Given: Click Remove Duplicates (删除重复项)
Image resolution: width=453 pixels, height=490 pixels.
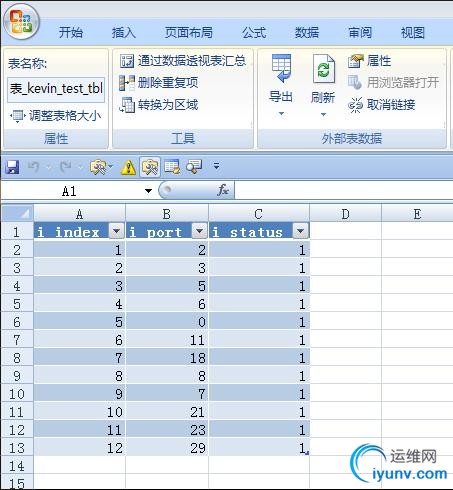Looking at the screenshot, I should (x=159, y=83).
